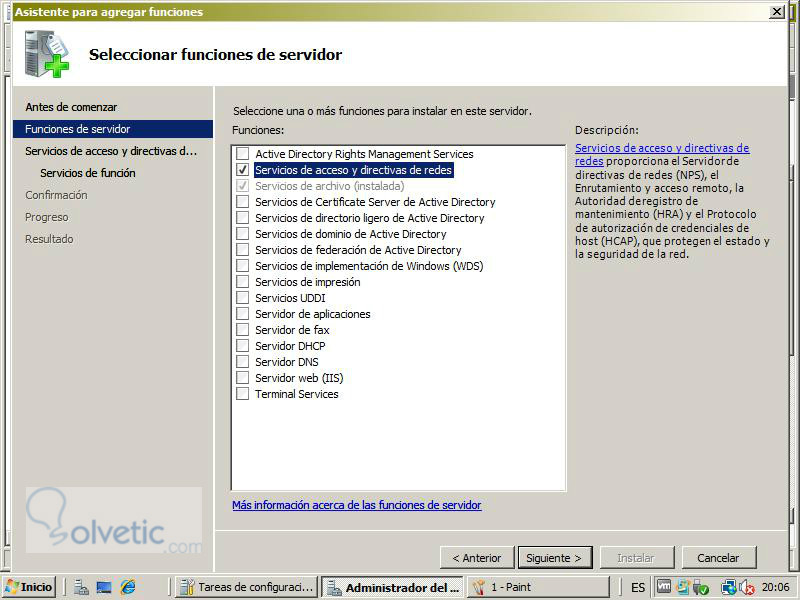Tick Servicios de Certificate Server de Active Directory
This screenshot has width=800, height=600.
point(242,202)
